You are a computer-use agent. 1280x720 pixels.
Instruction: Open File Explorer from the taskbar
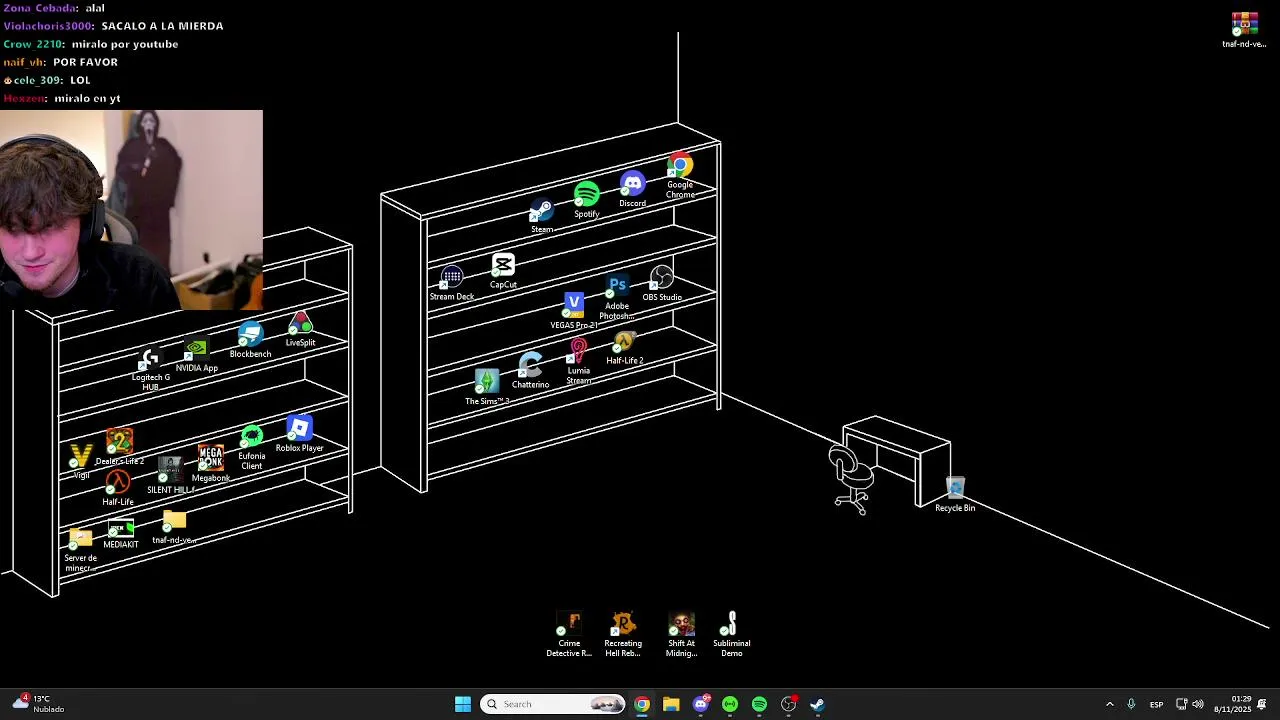pyautogui.click(x=671, y=704)
